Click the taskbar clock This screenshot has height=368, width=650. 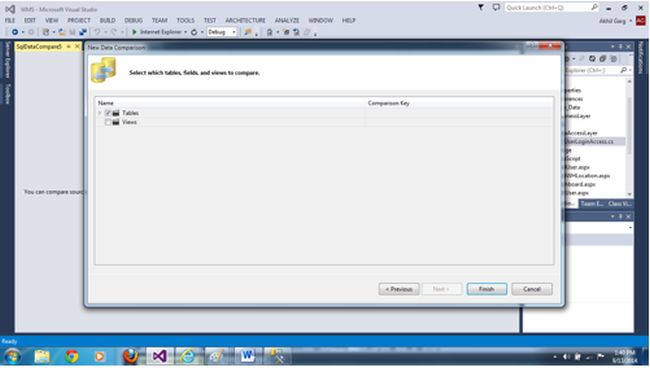(624, 356)
